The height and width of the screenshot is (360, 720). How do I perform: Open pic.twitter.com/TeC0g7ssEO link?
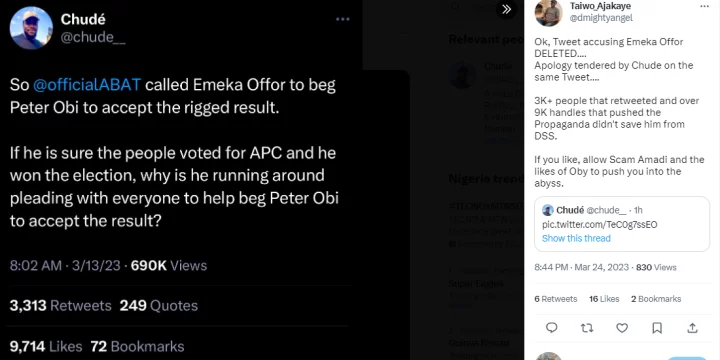pos(599,225)
